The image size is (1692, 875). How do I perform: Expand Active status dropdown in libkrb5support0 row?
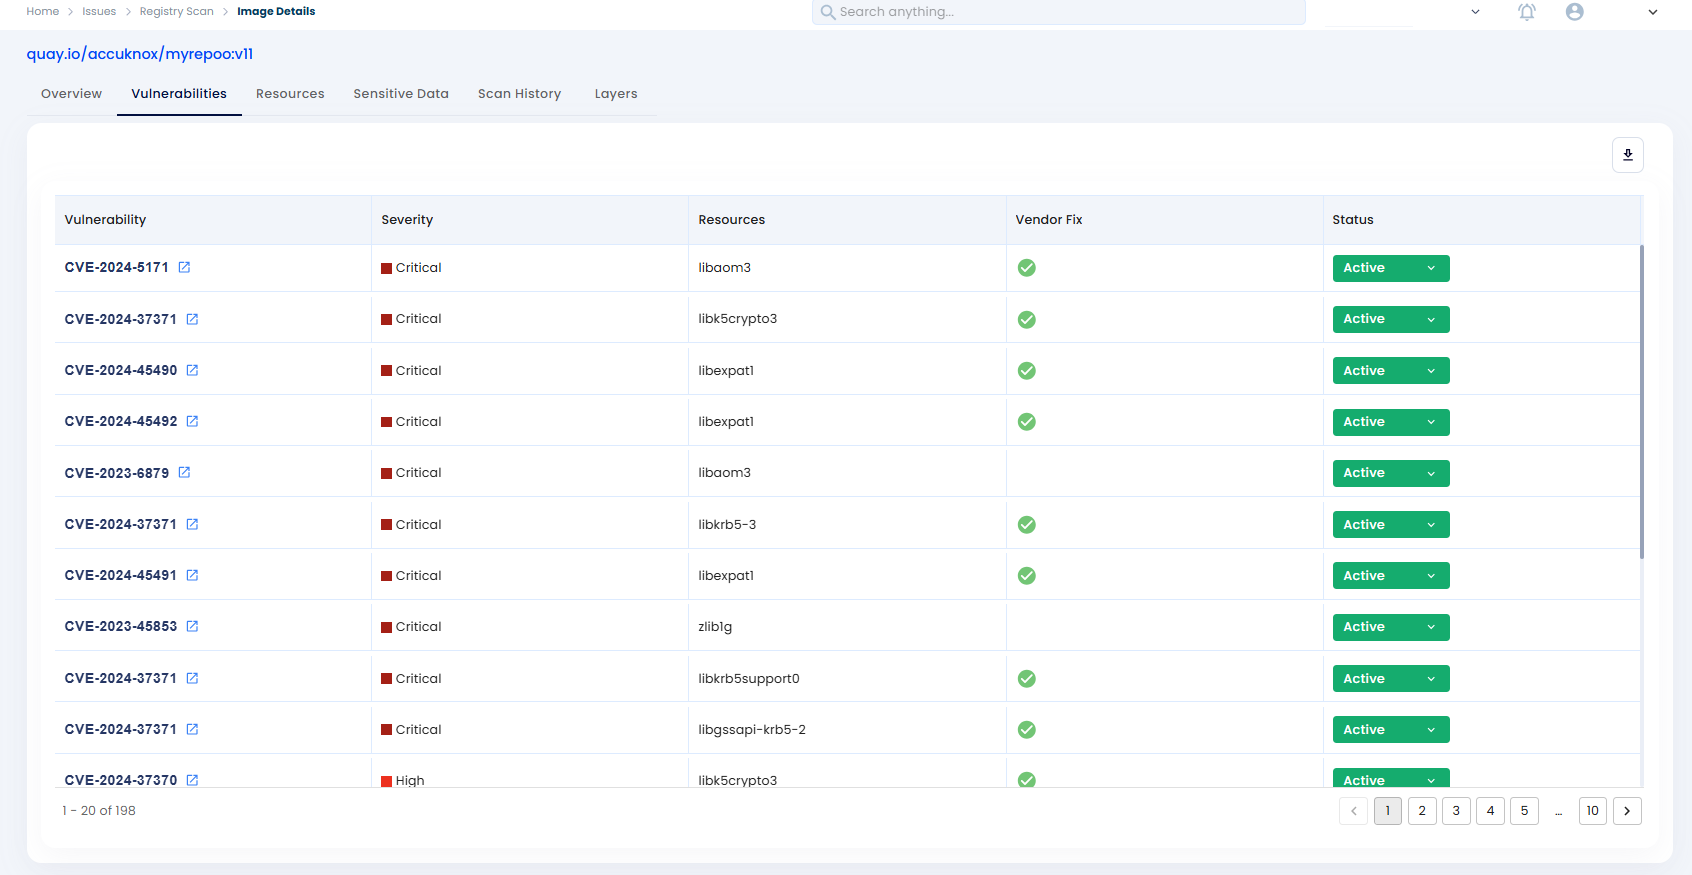[x=1390, y=679]
